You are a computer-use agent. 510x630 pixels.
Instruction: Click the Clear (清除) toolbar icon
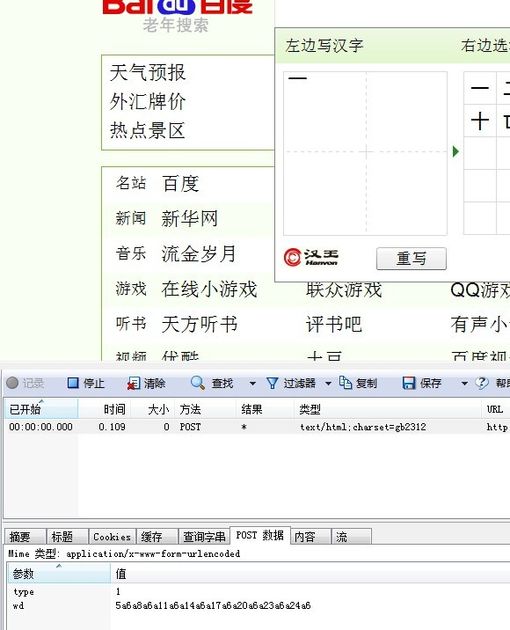pyautogui.click(x=133, y=383)
